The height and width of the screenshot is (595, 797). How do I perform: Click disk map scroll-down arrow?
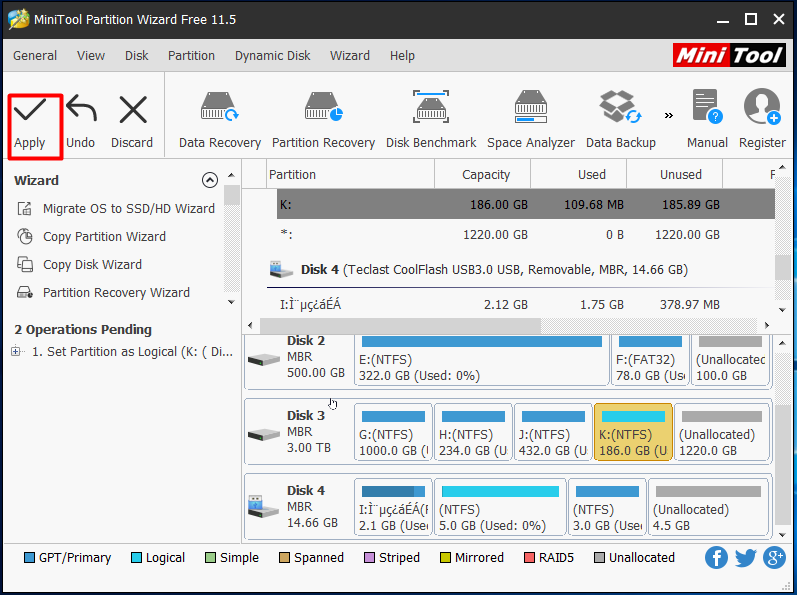coord(782,535)
